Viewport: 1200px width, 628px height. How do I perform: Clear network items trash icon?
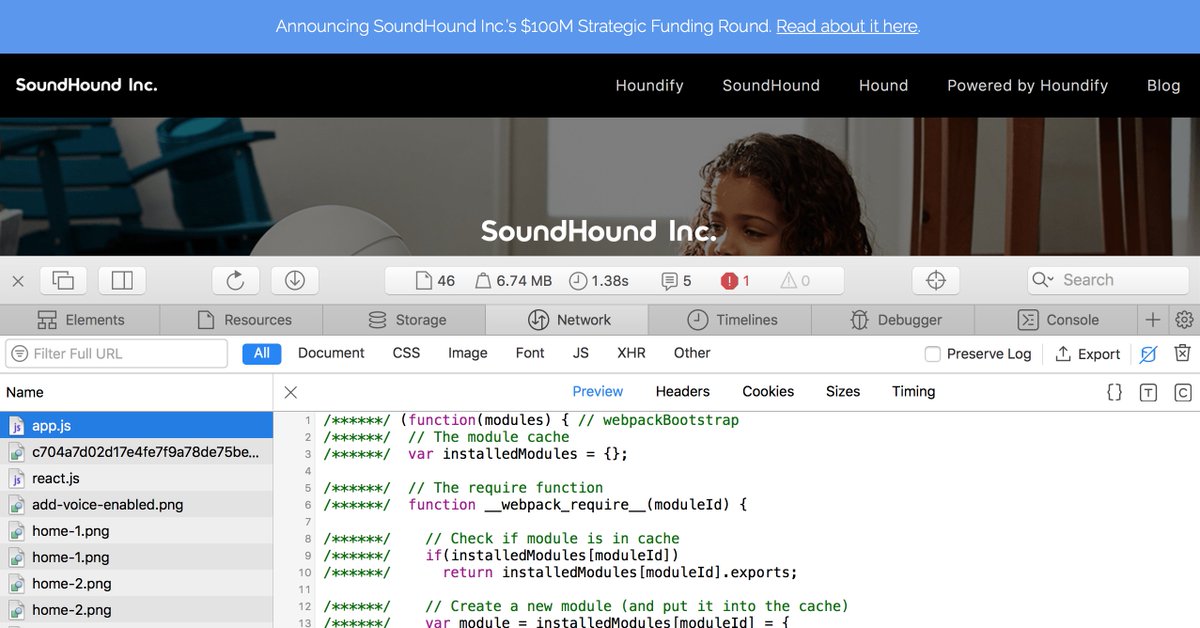tap(1182, 354)
